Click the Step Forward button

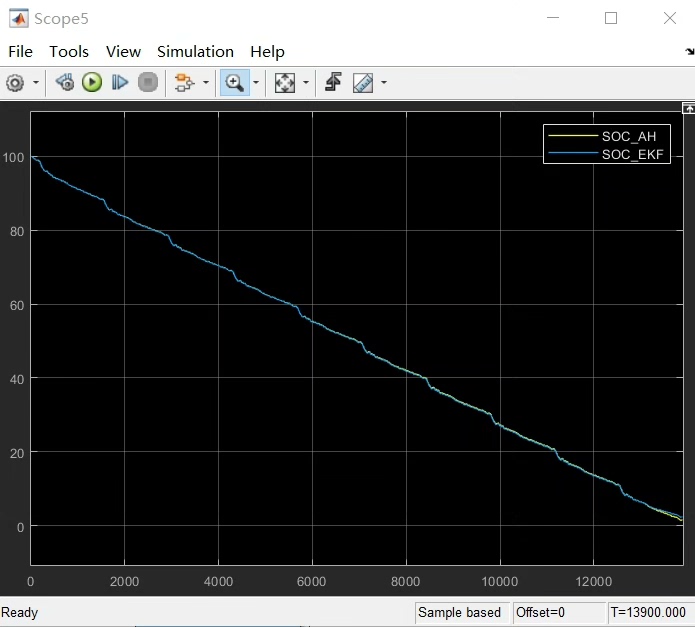120,82
